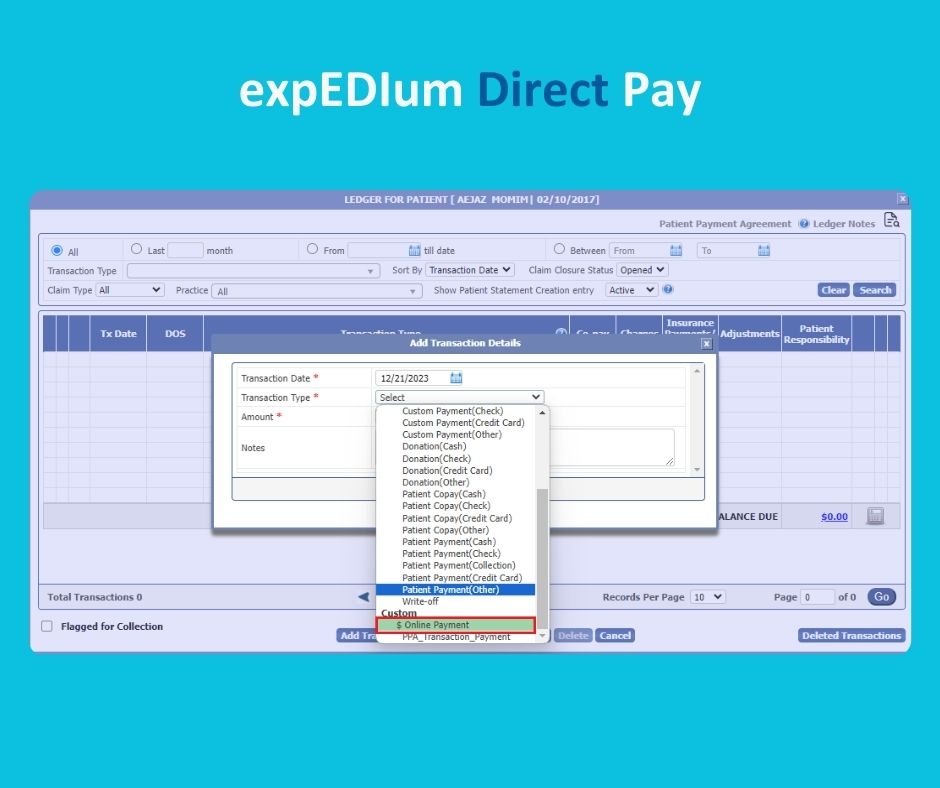Open the Transaction Date calendar picker
The height and width of the screenshot is (788, 940).
[x=456, y=378]
